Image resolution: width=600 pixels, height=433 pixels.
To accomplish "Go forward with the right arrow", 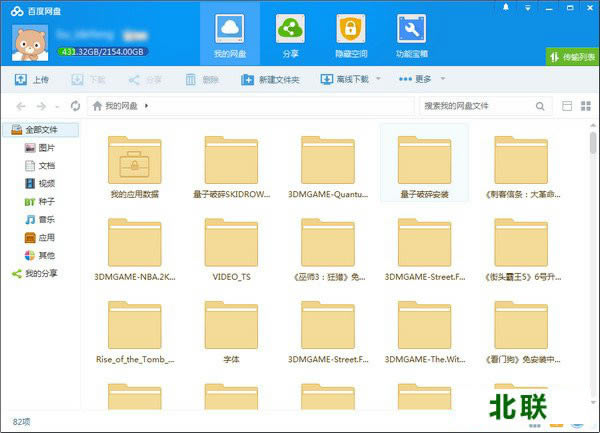I will click(x=41, y=106).
